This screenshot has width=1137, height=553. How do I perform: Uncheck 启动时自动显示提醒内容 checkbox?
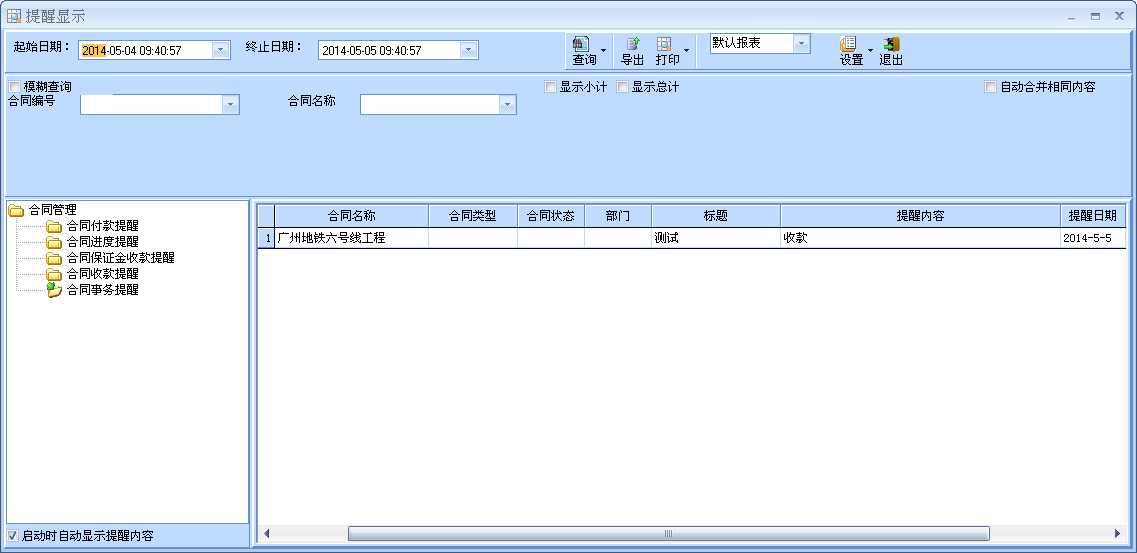(x=13, y=536)
